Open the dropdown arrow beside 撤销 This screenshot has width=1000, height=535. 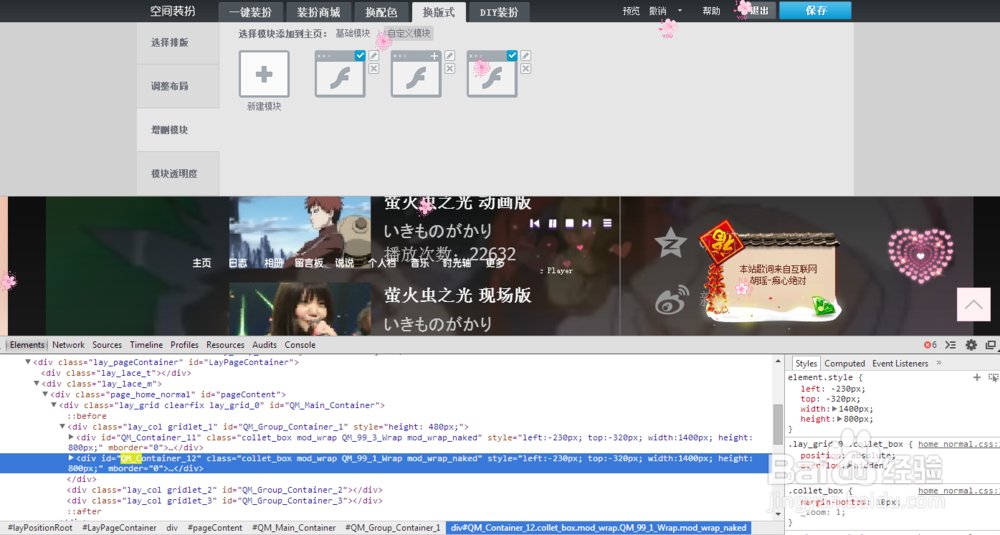pos(680,11)
